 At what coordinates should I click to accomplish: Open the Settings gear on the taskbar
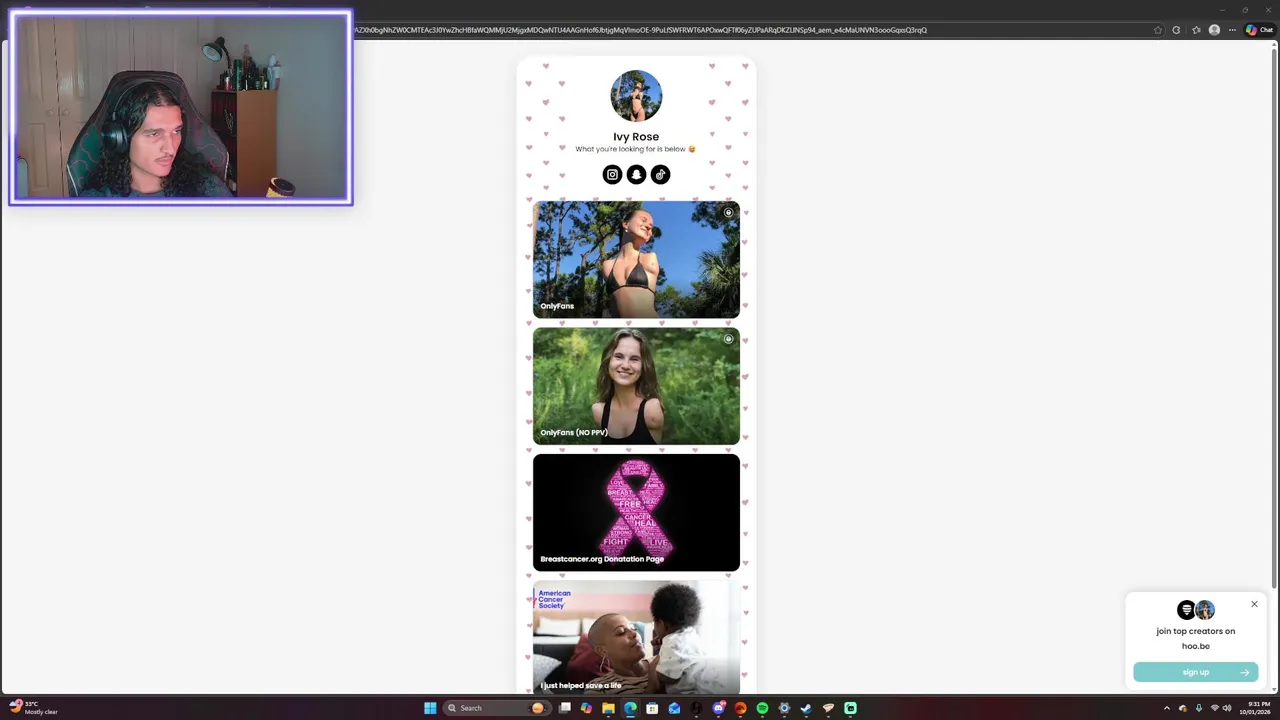784,708
